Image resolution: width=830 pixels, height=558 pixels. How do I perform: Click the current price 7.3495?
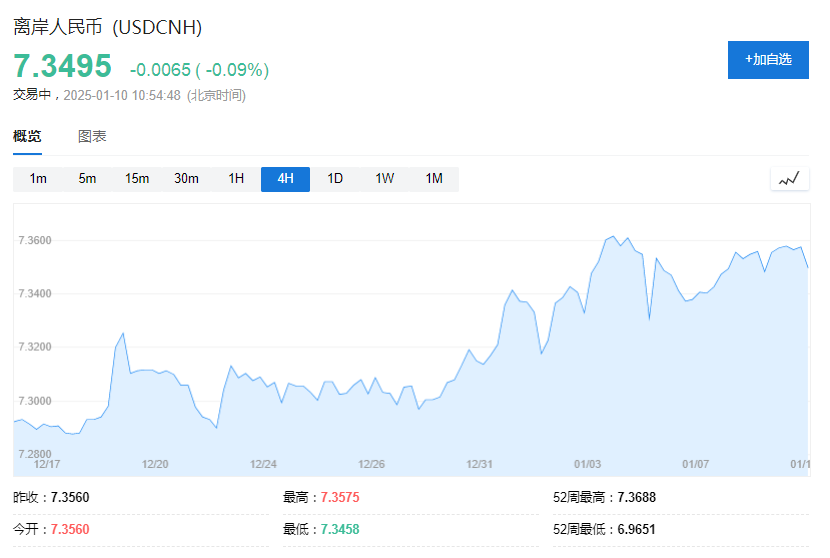(62, 66)
